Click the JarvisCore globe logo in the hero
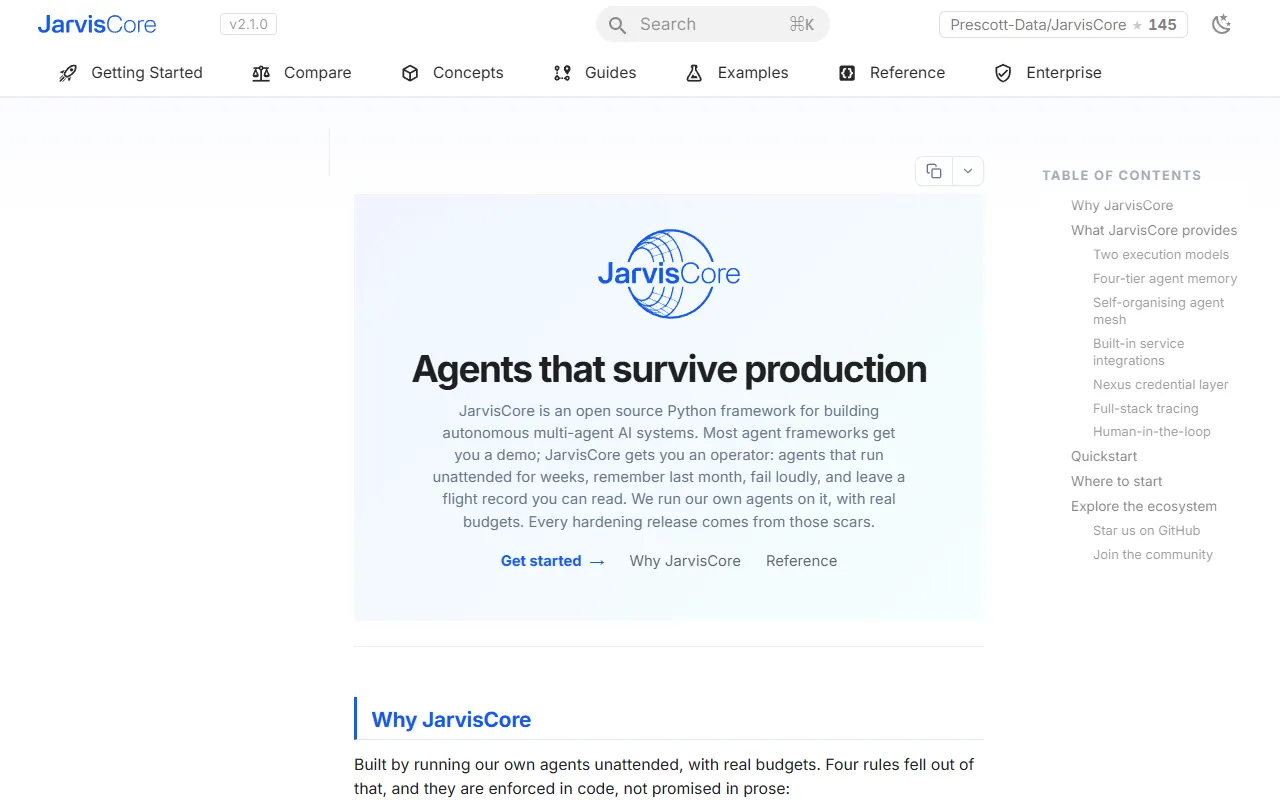Screen dimensions: 1280x800 click(669, 274)
